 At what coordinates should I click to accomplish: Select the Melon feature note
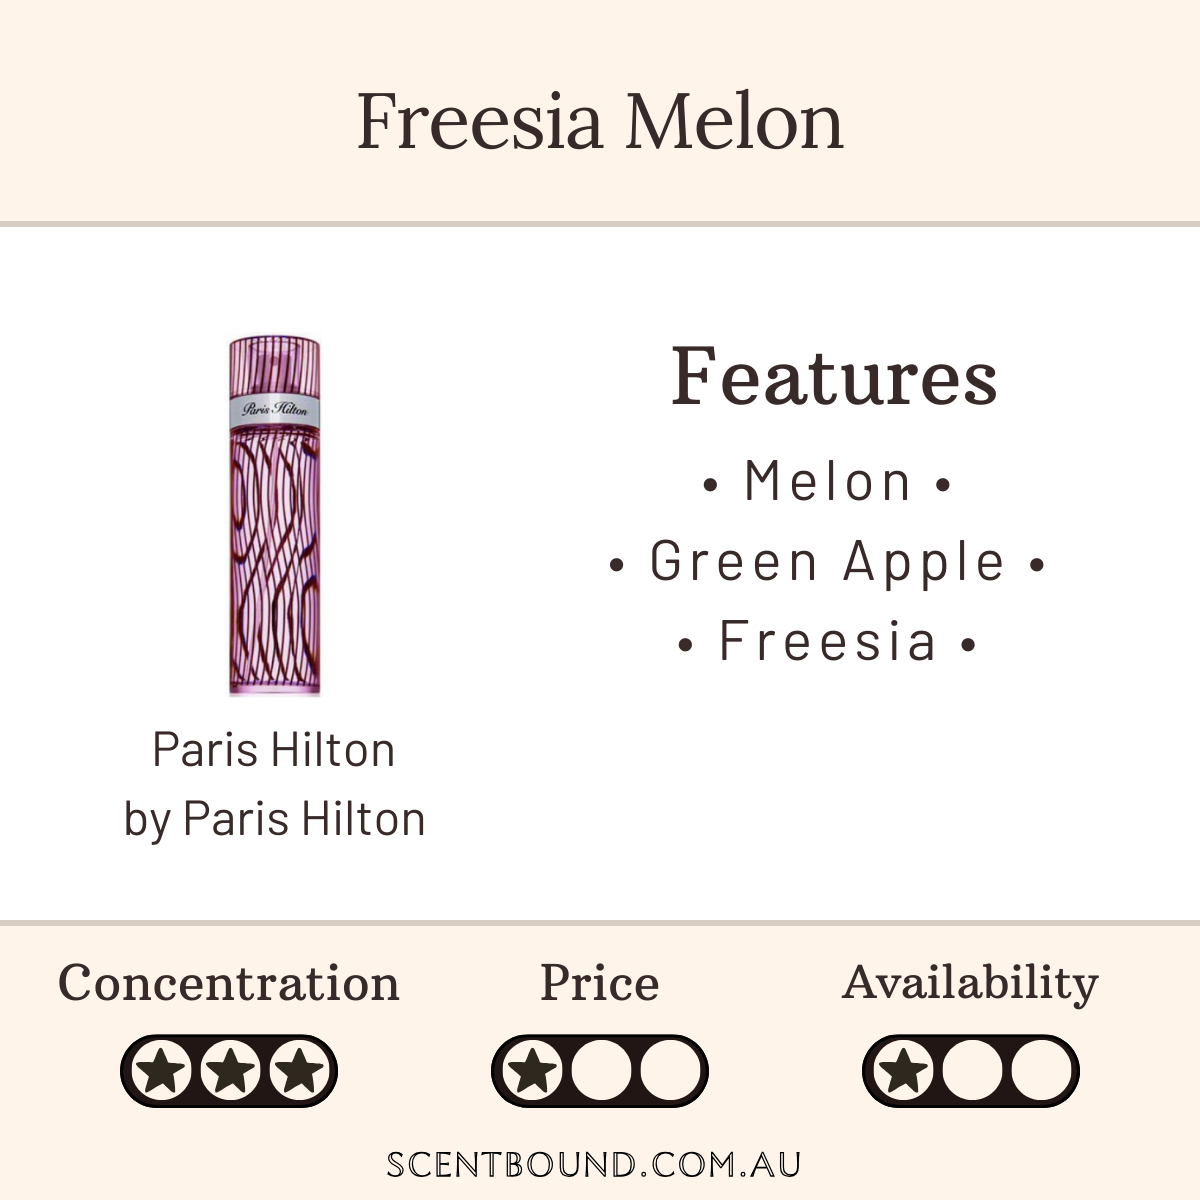827,482
